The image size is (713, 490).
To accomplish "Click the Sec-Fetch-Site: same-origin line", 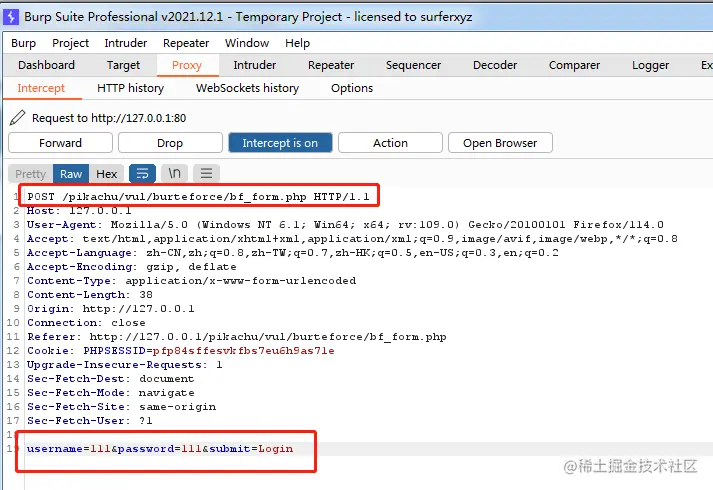I will click(x=121, y=407).
